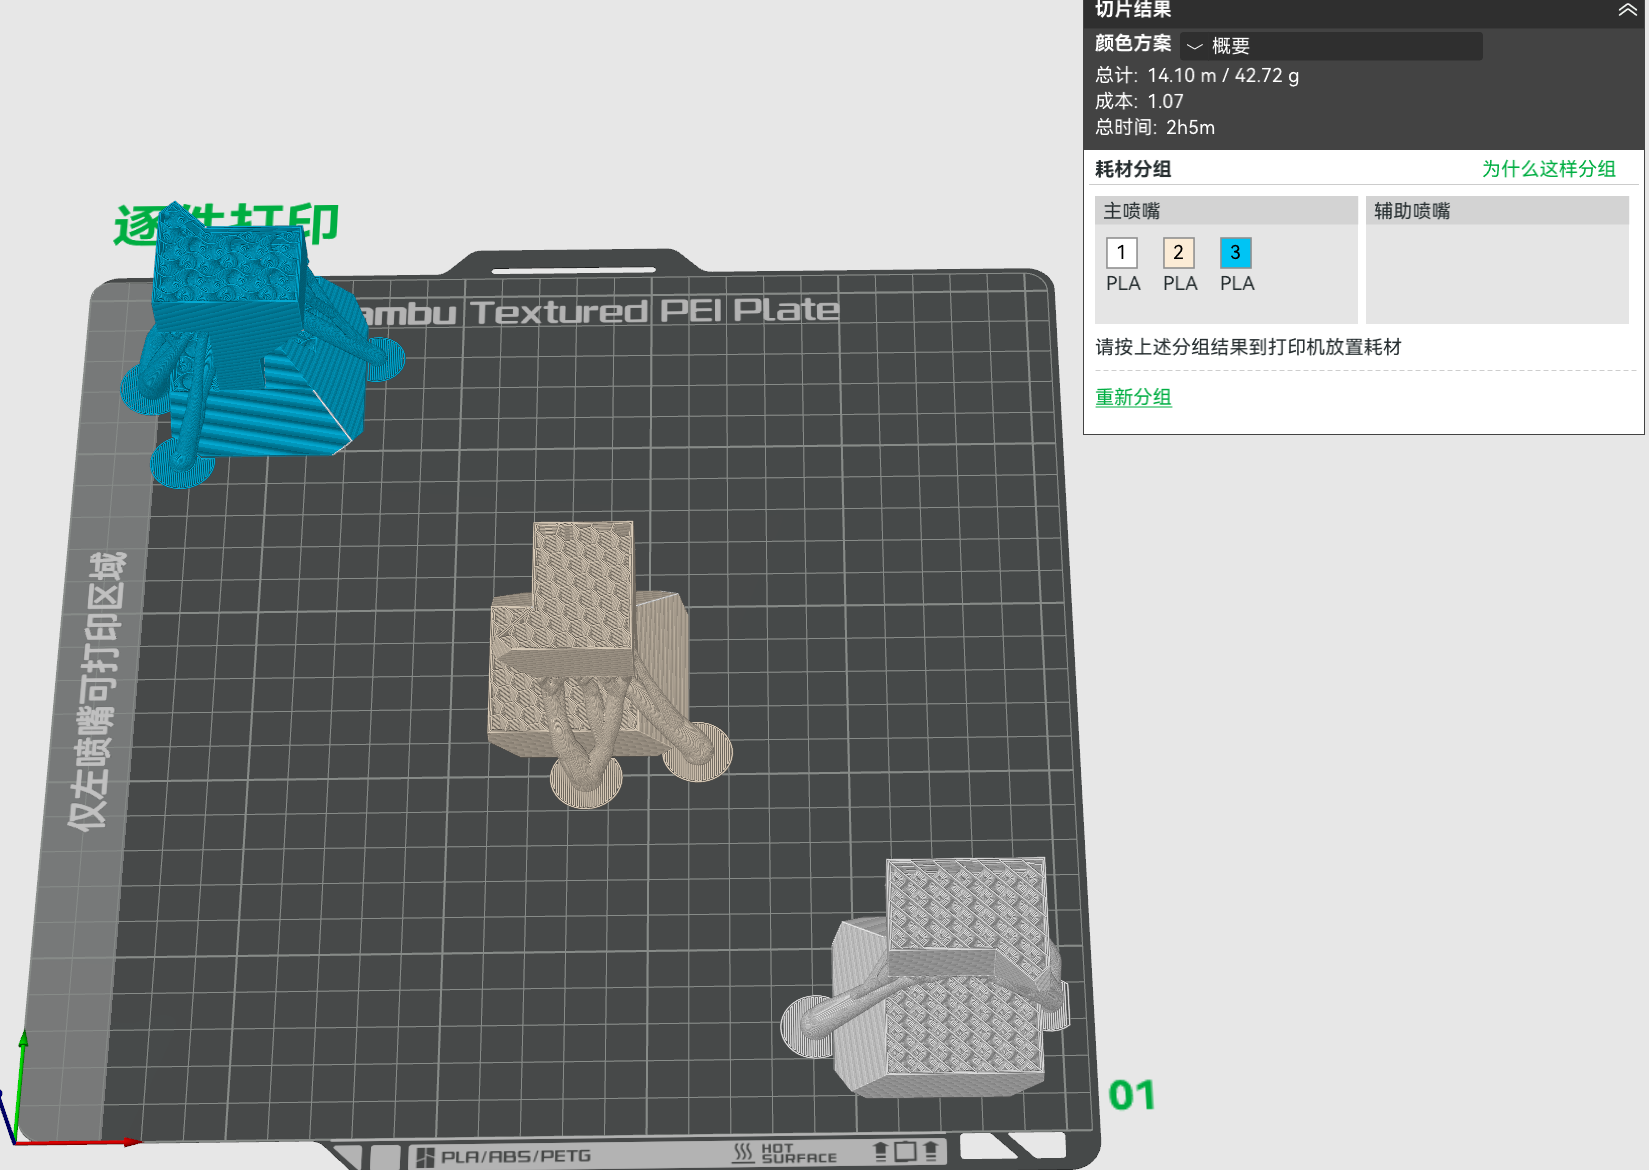Click the 仅左喷嘴可打印区域 strip label

pyautogui.click(x=97, y=690)
